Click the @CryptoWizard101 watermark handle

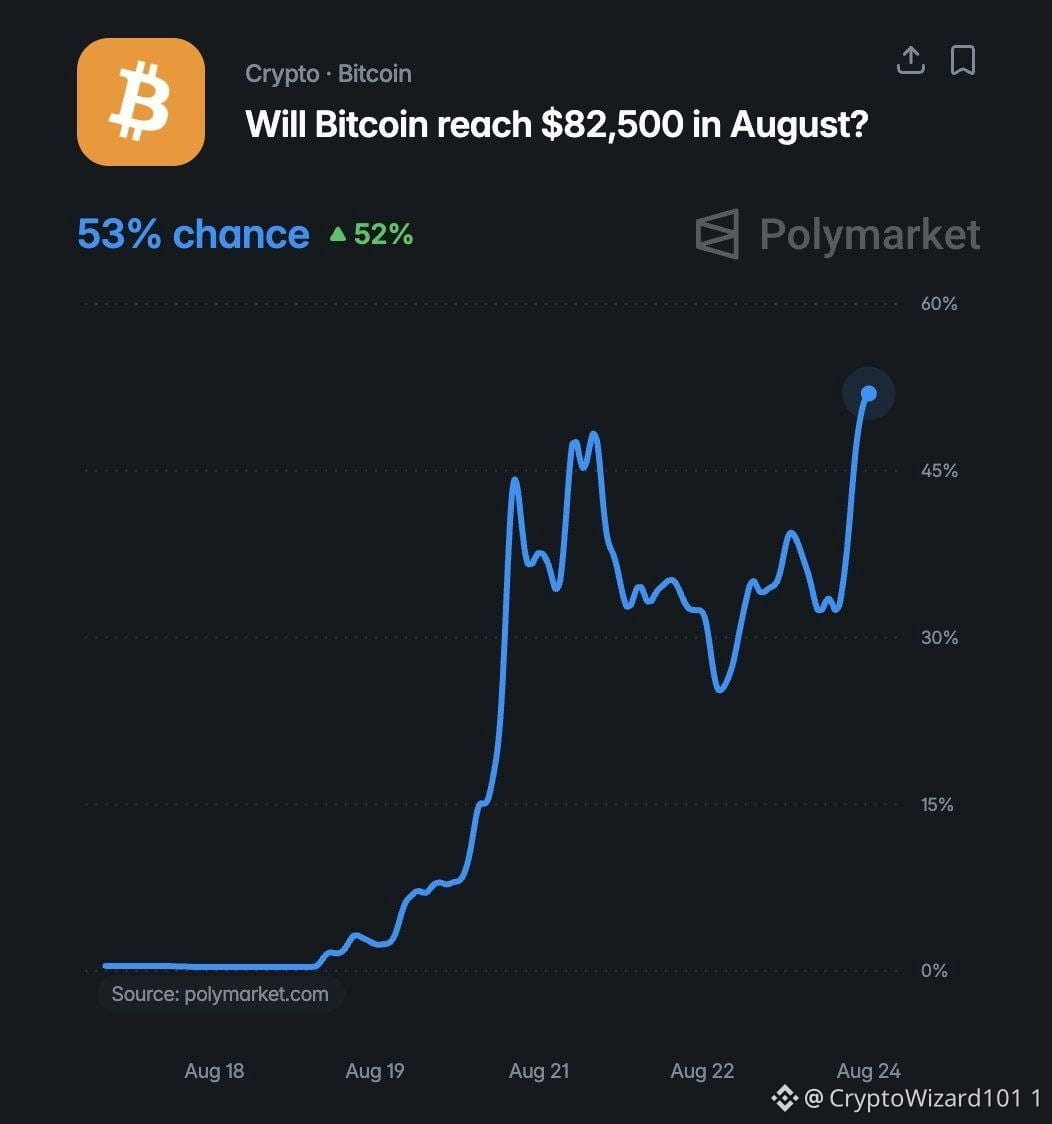click(x=912, y=1097)
